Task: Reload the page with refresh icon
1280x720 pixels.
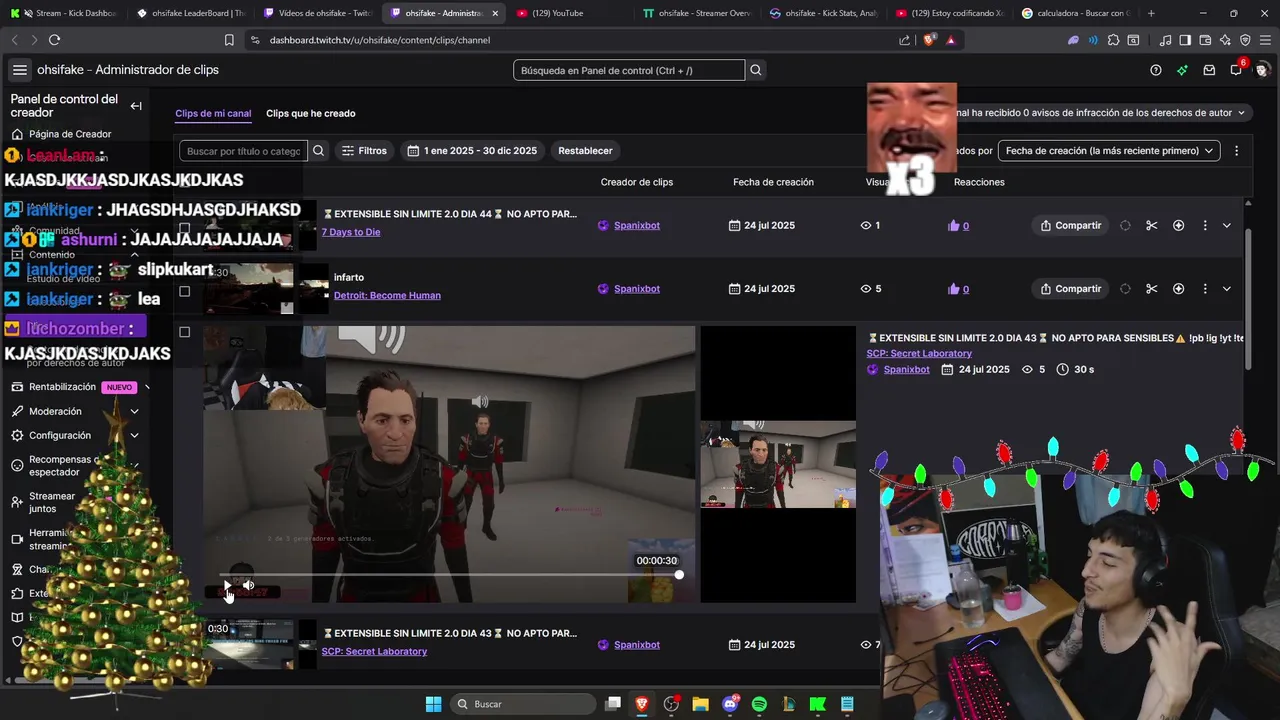Action: pos(54,40)
